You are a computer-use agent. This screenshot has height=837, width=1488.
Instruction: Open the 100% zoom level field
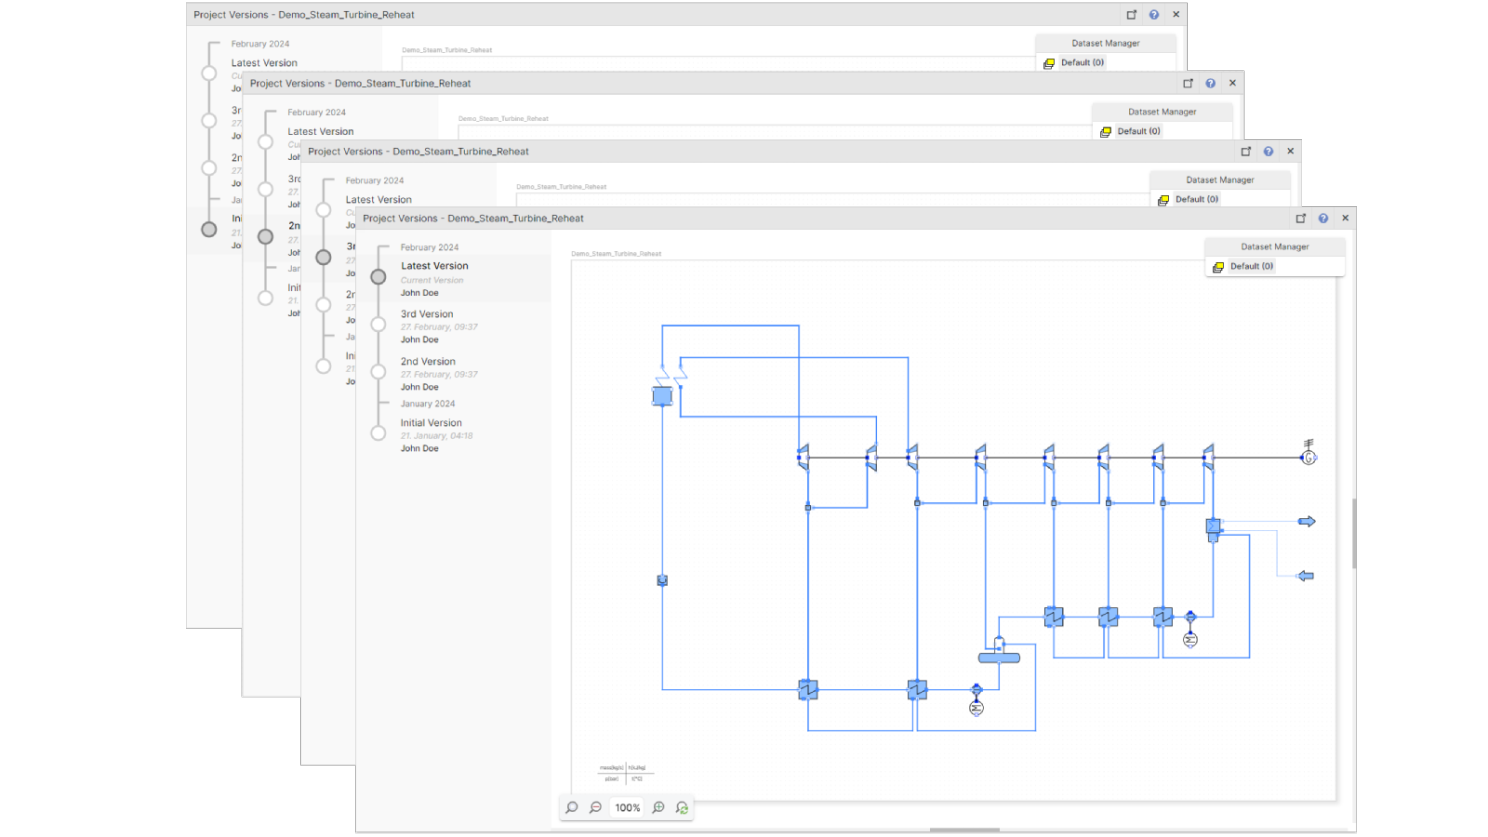tap(627, 808)
